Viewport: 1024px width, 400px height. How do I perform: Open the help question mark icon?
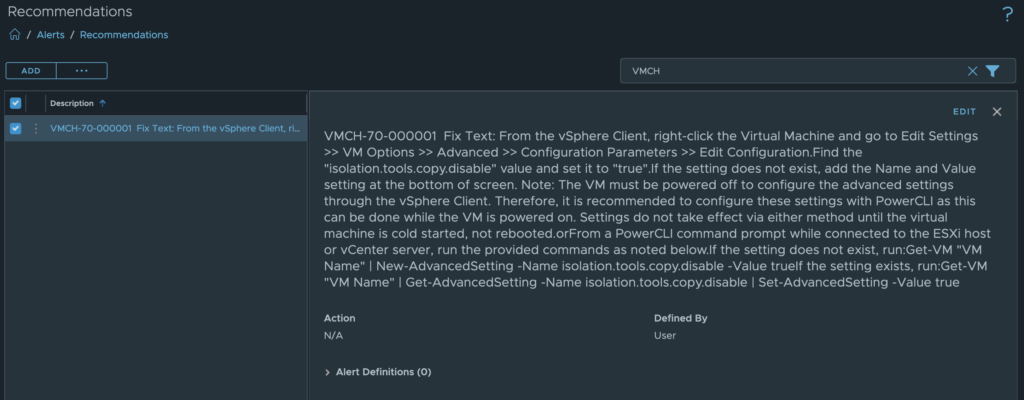(x=1007, y=14)
